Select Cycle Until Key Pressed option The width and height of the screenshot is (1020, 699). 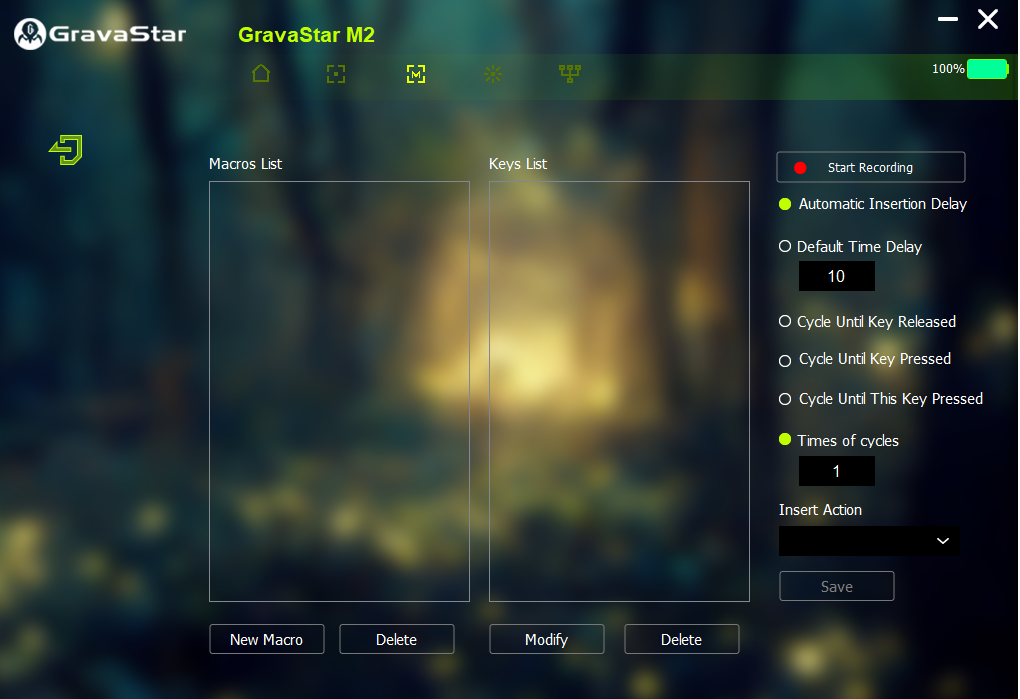(x=786, y=360)
